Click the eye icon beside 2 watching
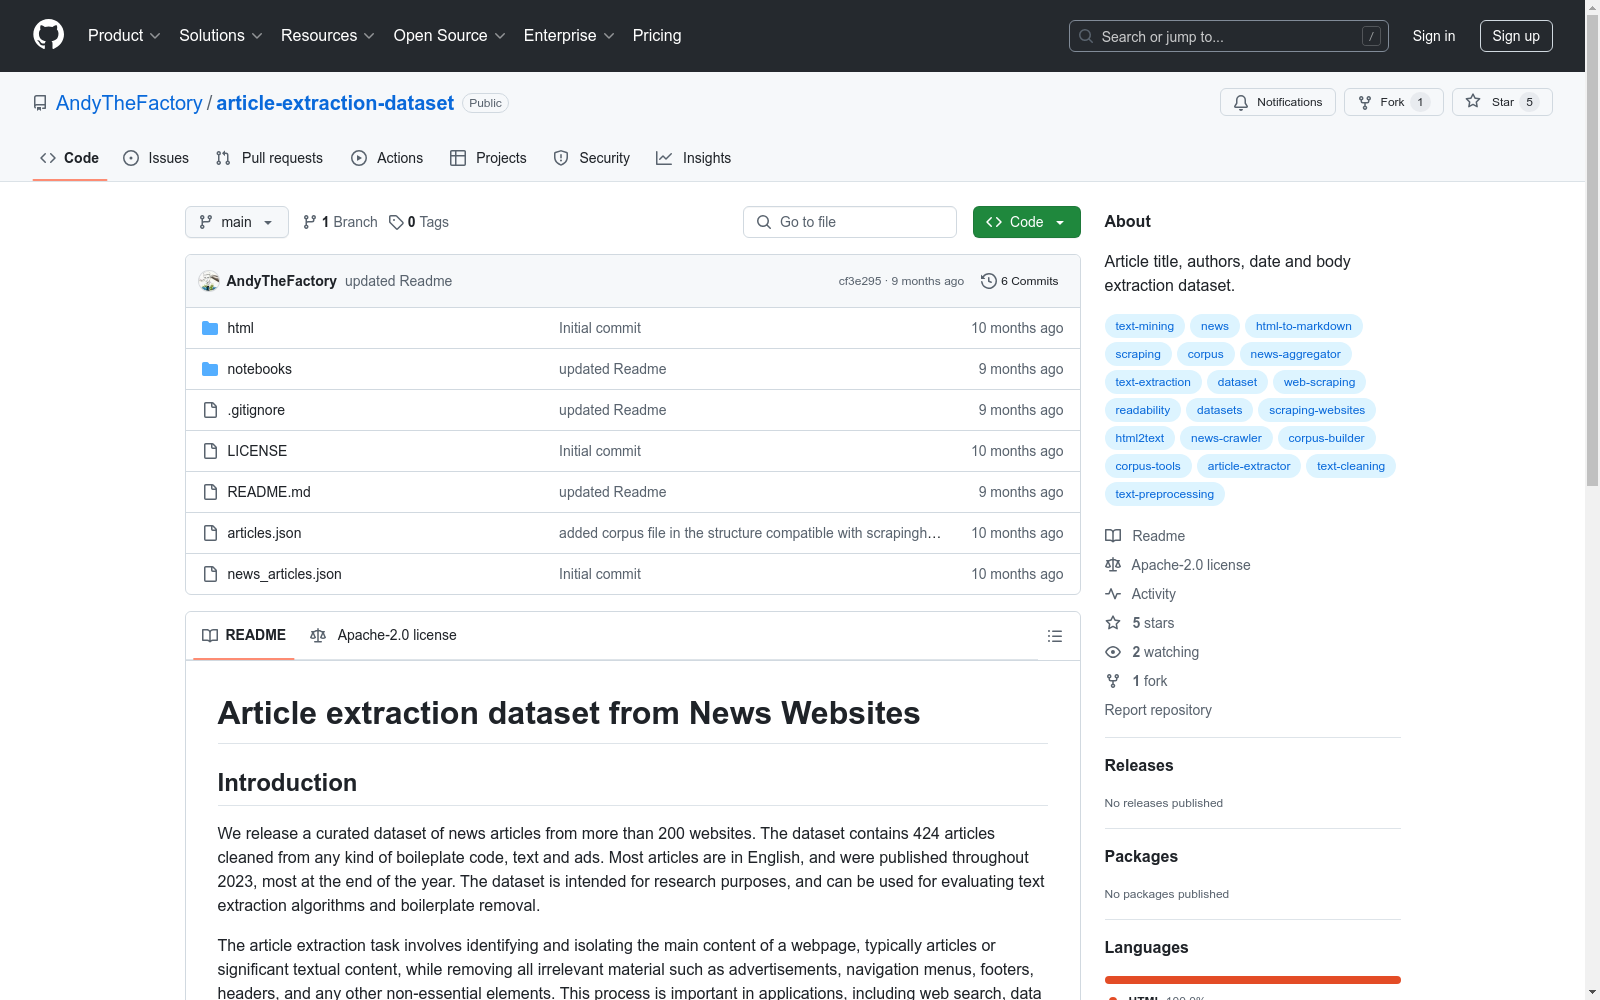1600x1000 pixels. (1113, 652)
